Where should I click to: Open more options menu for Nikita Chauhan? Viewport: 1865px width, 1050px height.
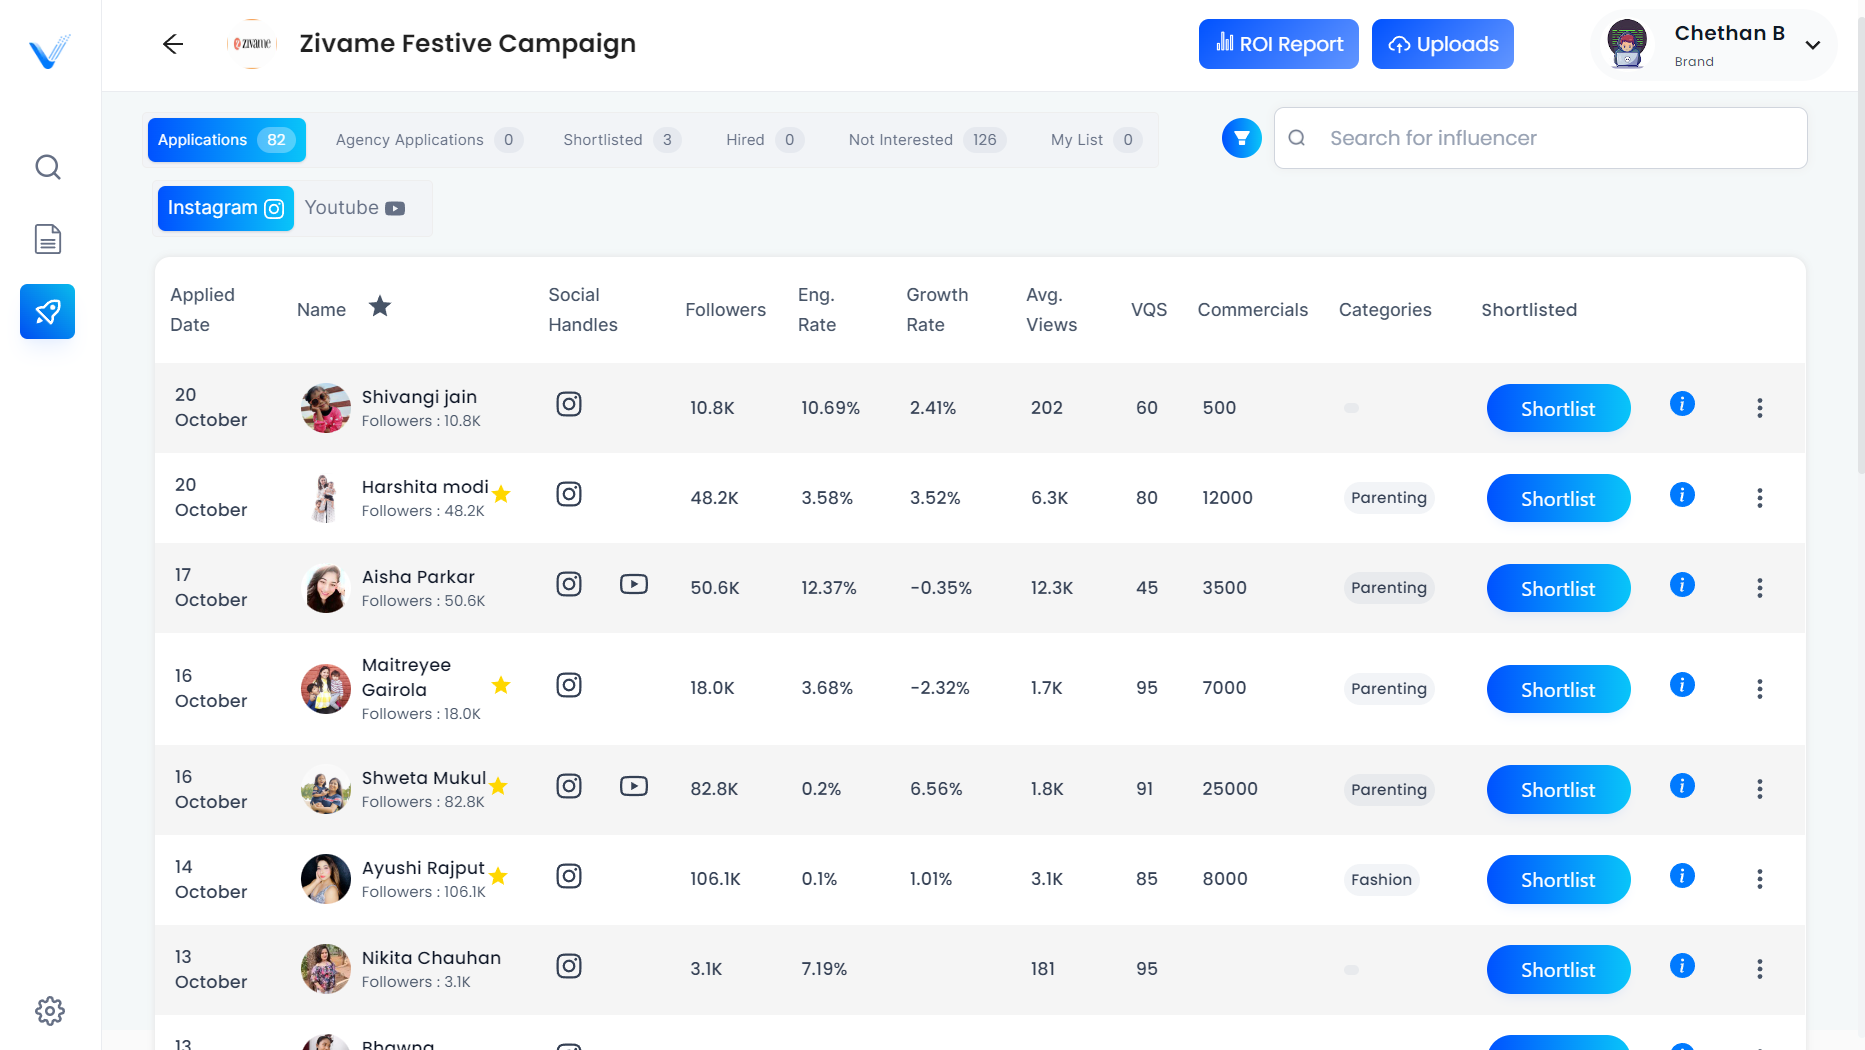1760,969
